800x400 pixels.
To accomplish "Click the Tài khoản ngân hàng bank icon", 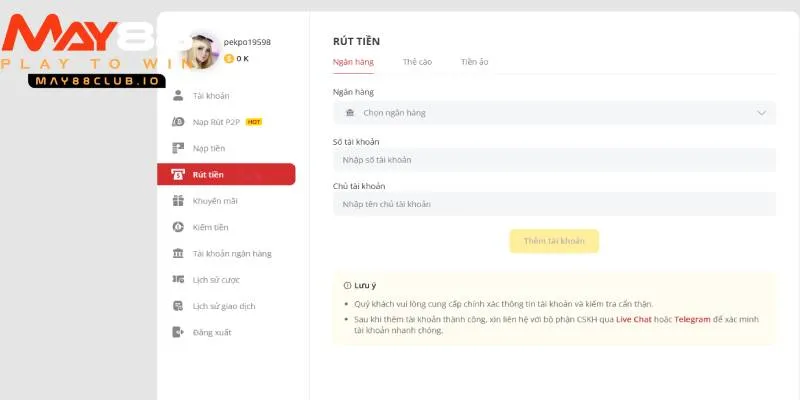I will click(178, 253).
